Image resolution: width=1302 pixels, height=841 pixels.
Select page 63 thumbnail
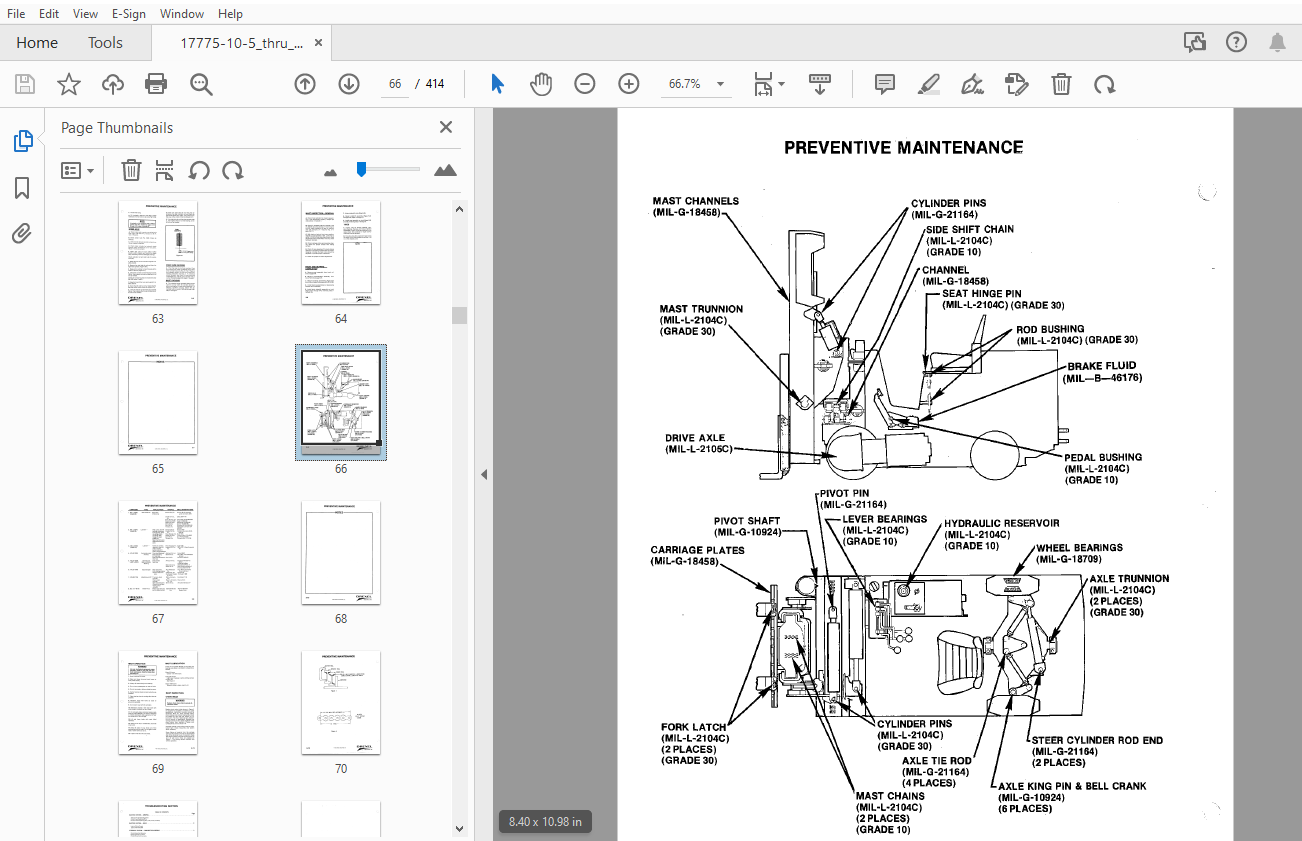(158, 253)
